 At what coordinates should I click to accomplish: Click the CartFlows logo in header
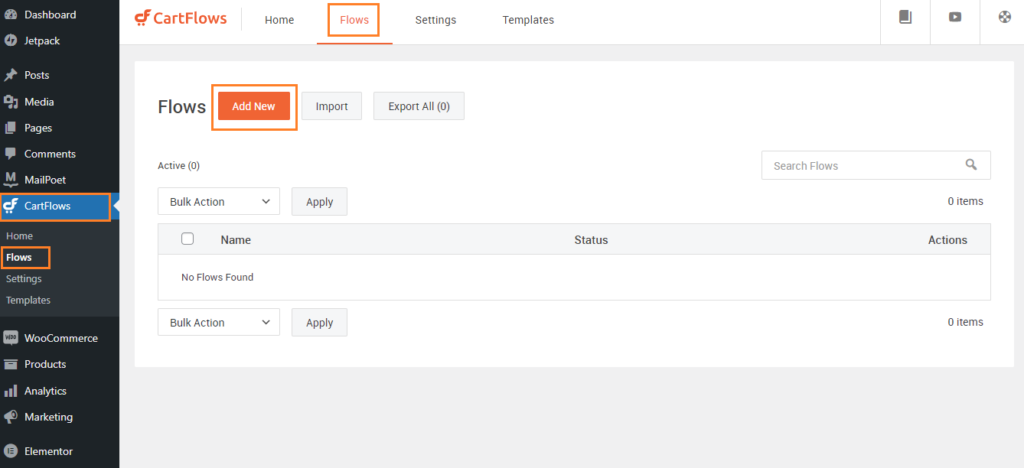pos(181,18)
